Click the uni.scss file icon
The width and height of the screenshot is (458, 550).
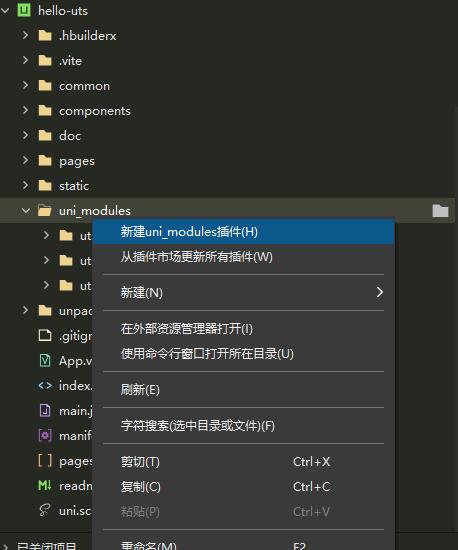(x=45, y=510)
